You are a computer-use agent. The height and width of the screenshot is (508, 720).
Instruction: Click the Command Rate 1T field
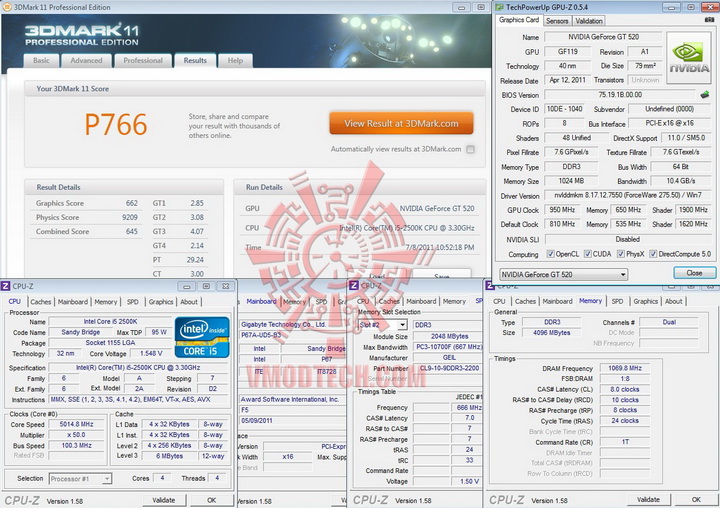[x=625, y=442]
